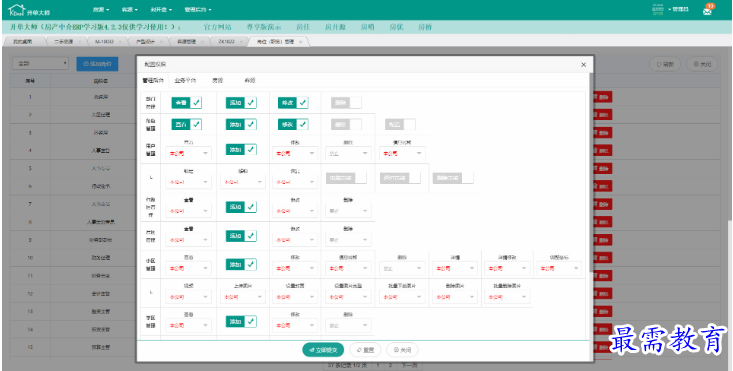Click 关闭 button at page top right

[x=702, y=64]
